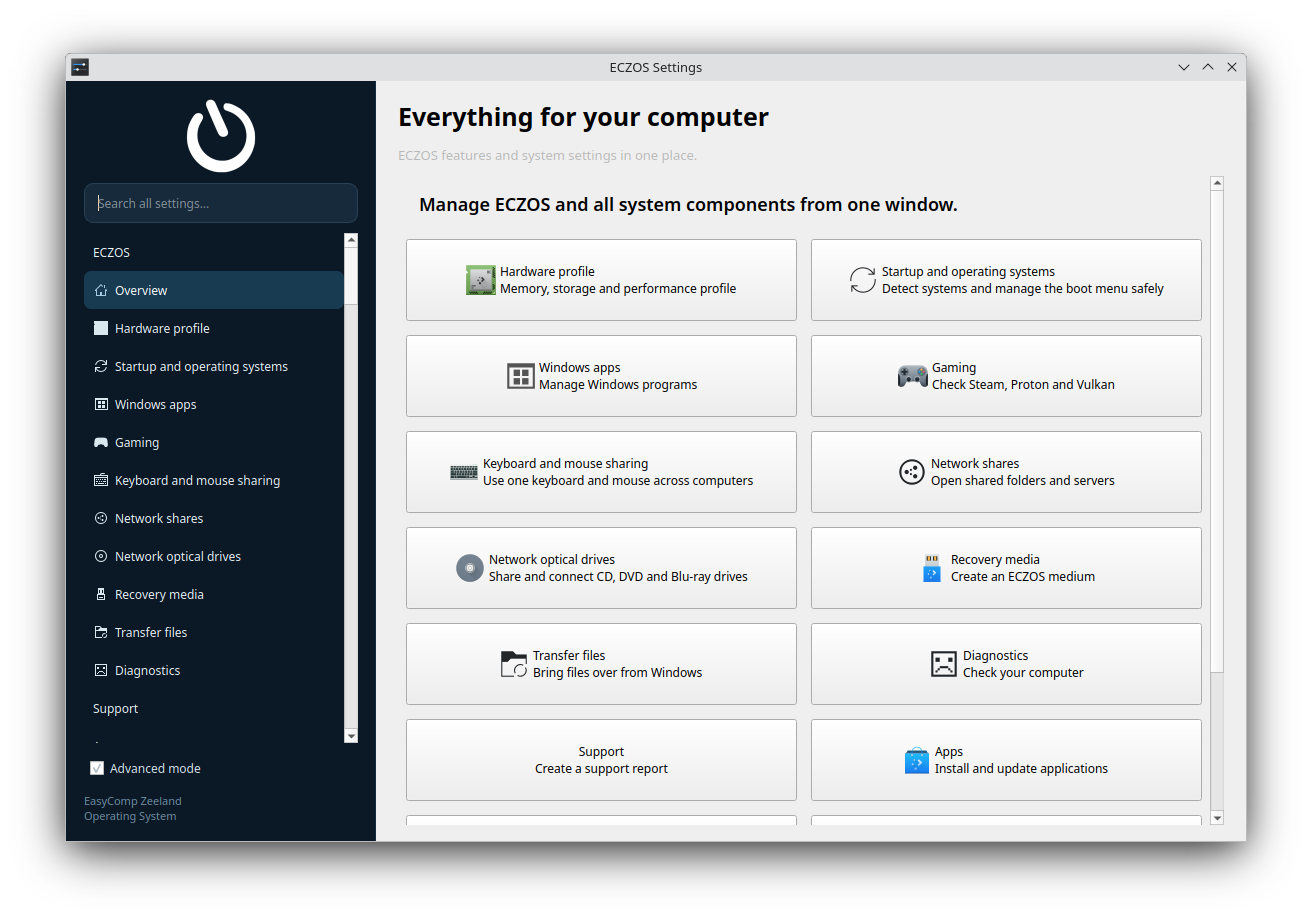Click the green chip icon on the Hardware profile card
Image resolution: width=1312 pixels, height=919 pixels.
point(481,280)
